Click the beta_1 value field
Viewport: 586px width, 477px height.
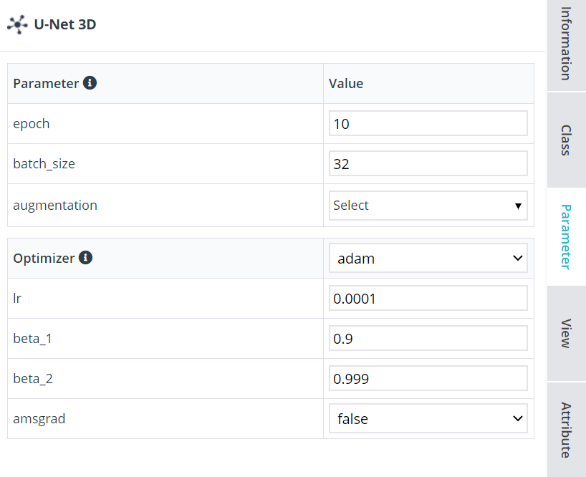click(x=428, y=338)
